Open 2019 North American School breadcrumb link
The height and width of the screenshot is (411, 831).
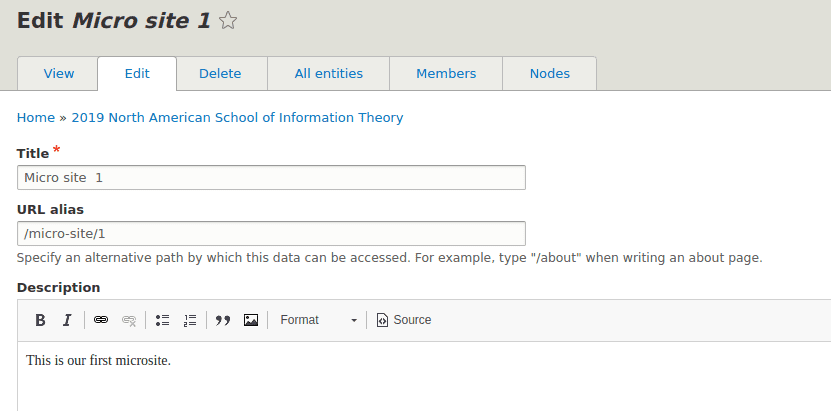coord(237,118)
